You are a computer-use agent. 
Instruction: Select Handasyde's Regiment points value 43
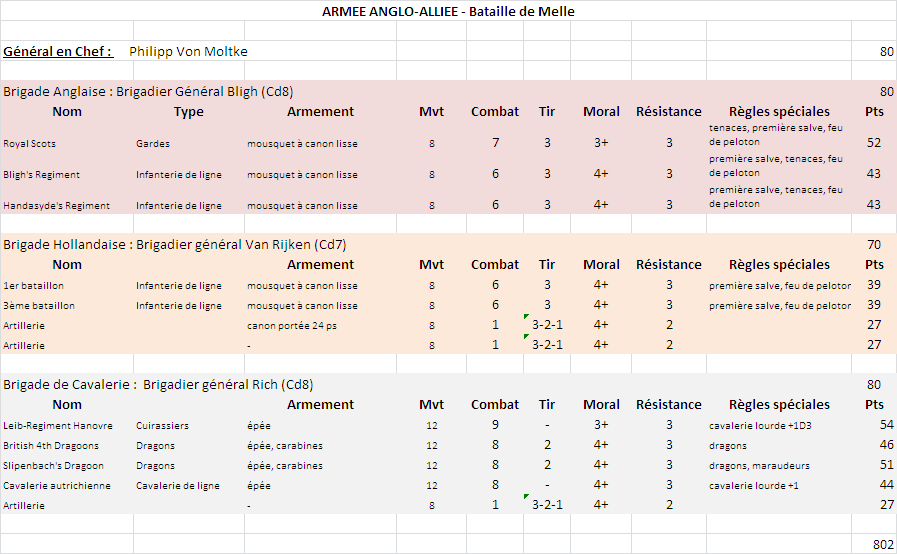pos(874,204)
